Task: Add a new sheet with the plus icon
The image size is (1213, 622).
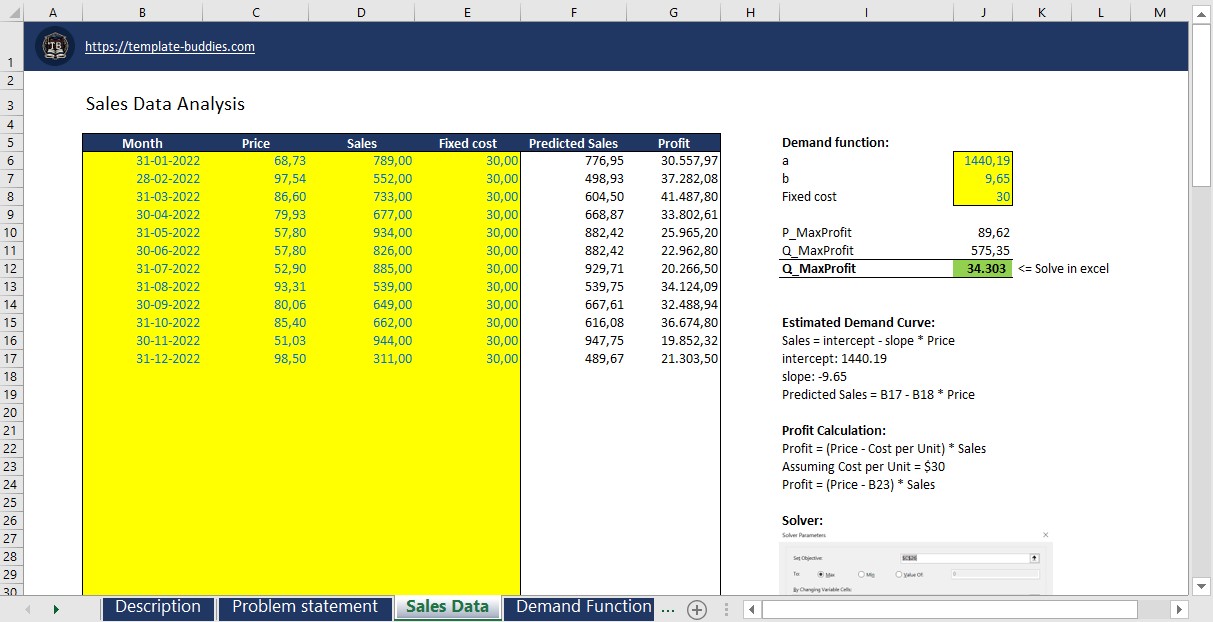Action: (x=696, y=609)
